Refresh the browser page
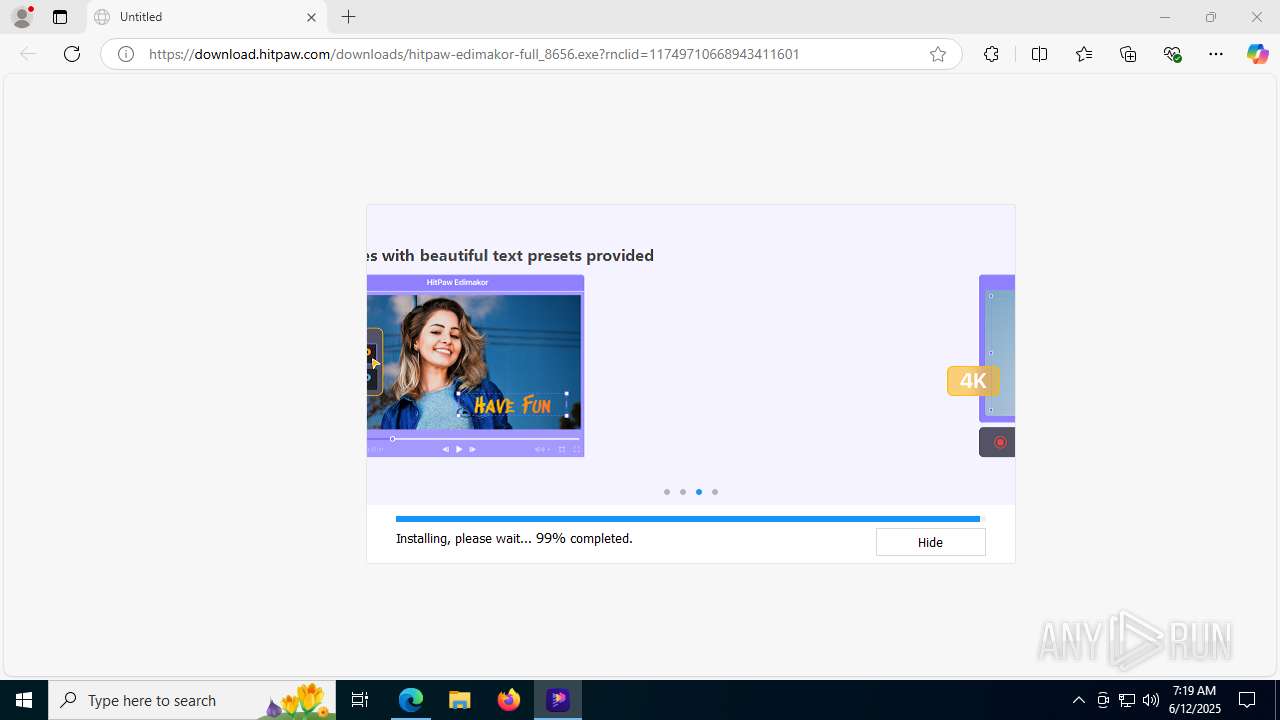Image resolution: width=1280 pixels, height=720 pixels. (72, 54)
